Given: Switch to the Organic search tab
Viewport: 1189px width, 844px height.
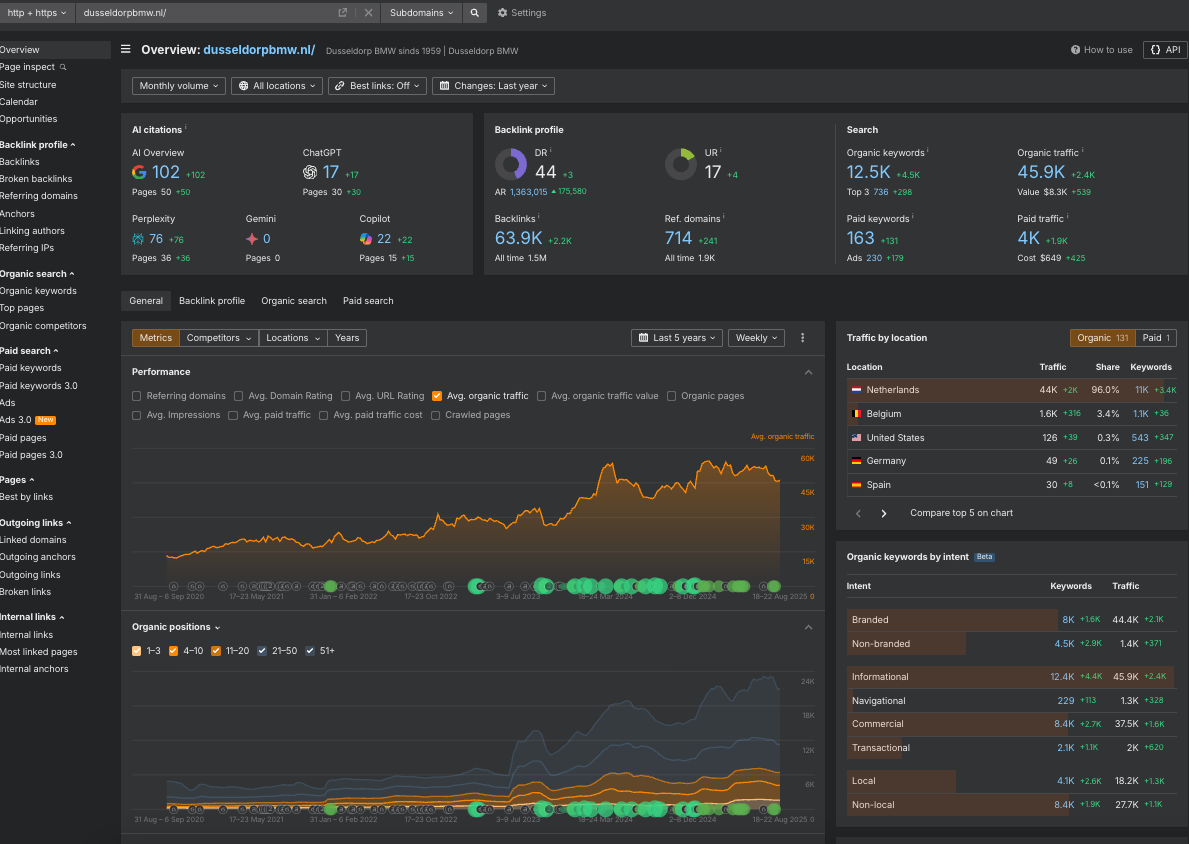Looking at the screenshot, I should [293, 301].
